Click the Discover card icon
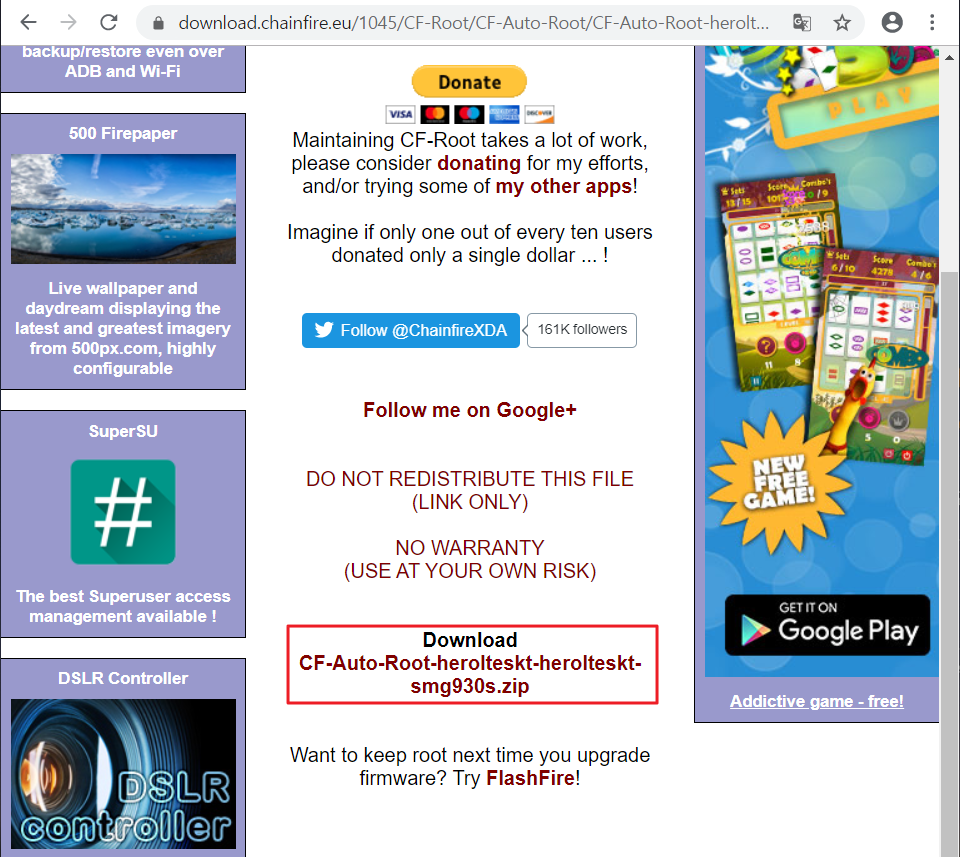Image resolution: width=960 pixels, height=857 pixels. (539, 114)
